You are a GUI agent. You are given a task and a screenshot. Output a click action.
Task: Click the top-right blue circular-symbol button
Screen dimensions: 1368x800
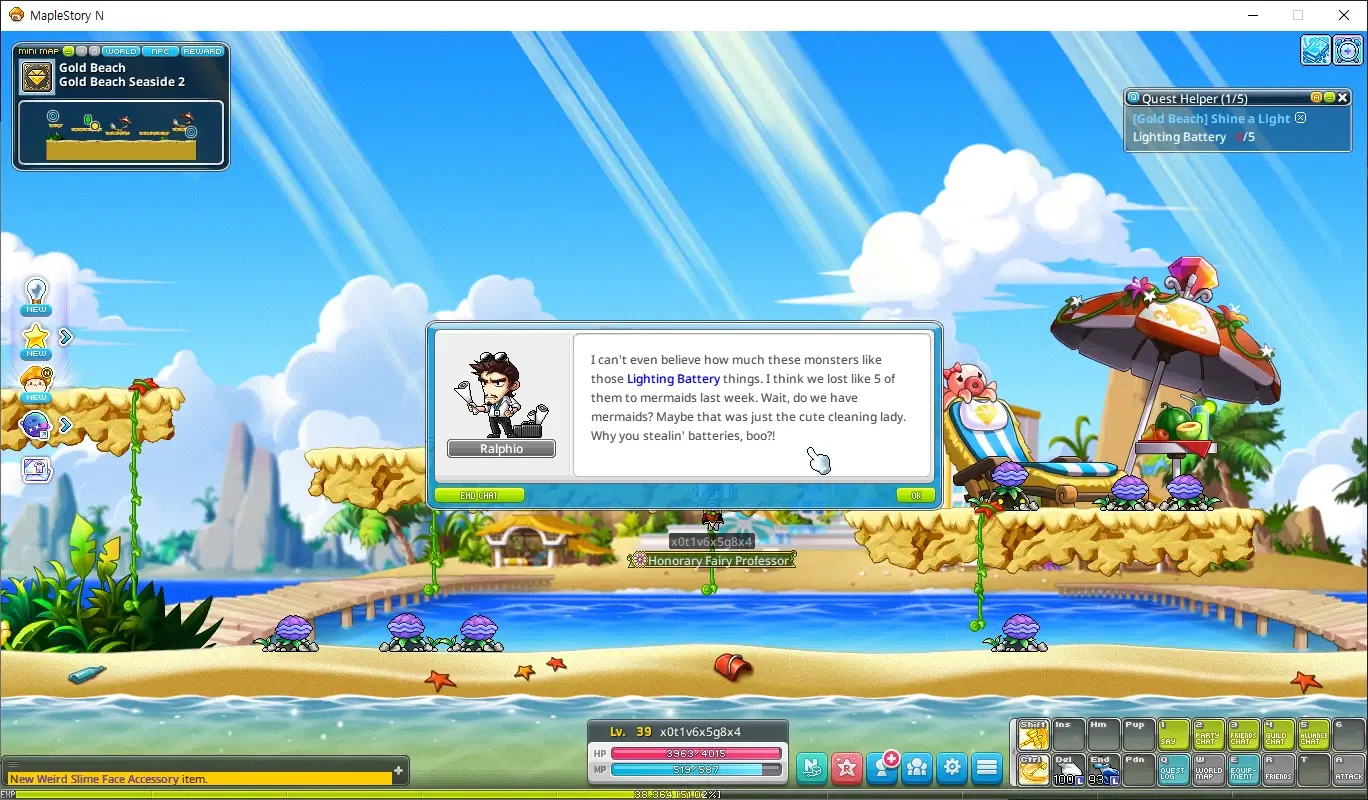coord(1348,50)
